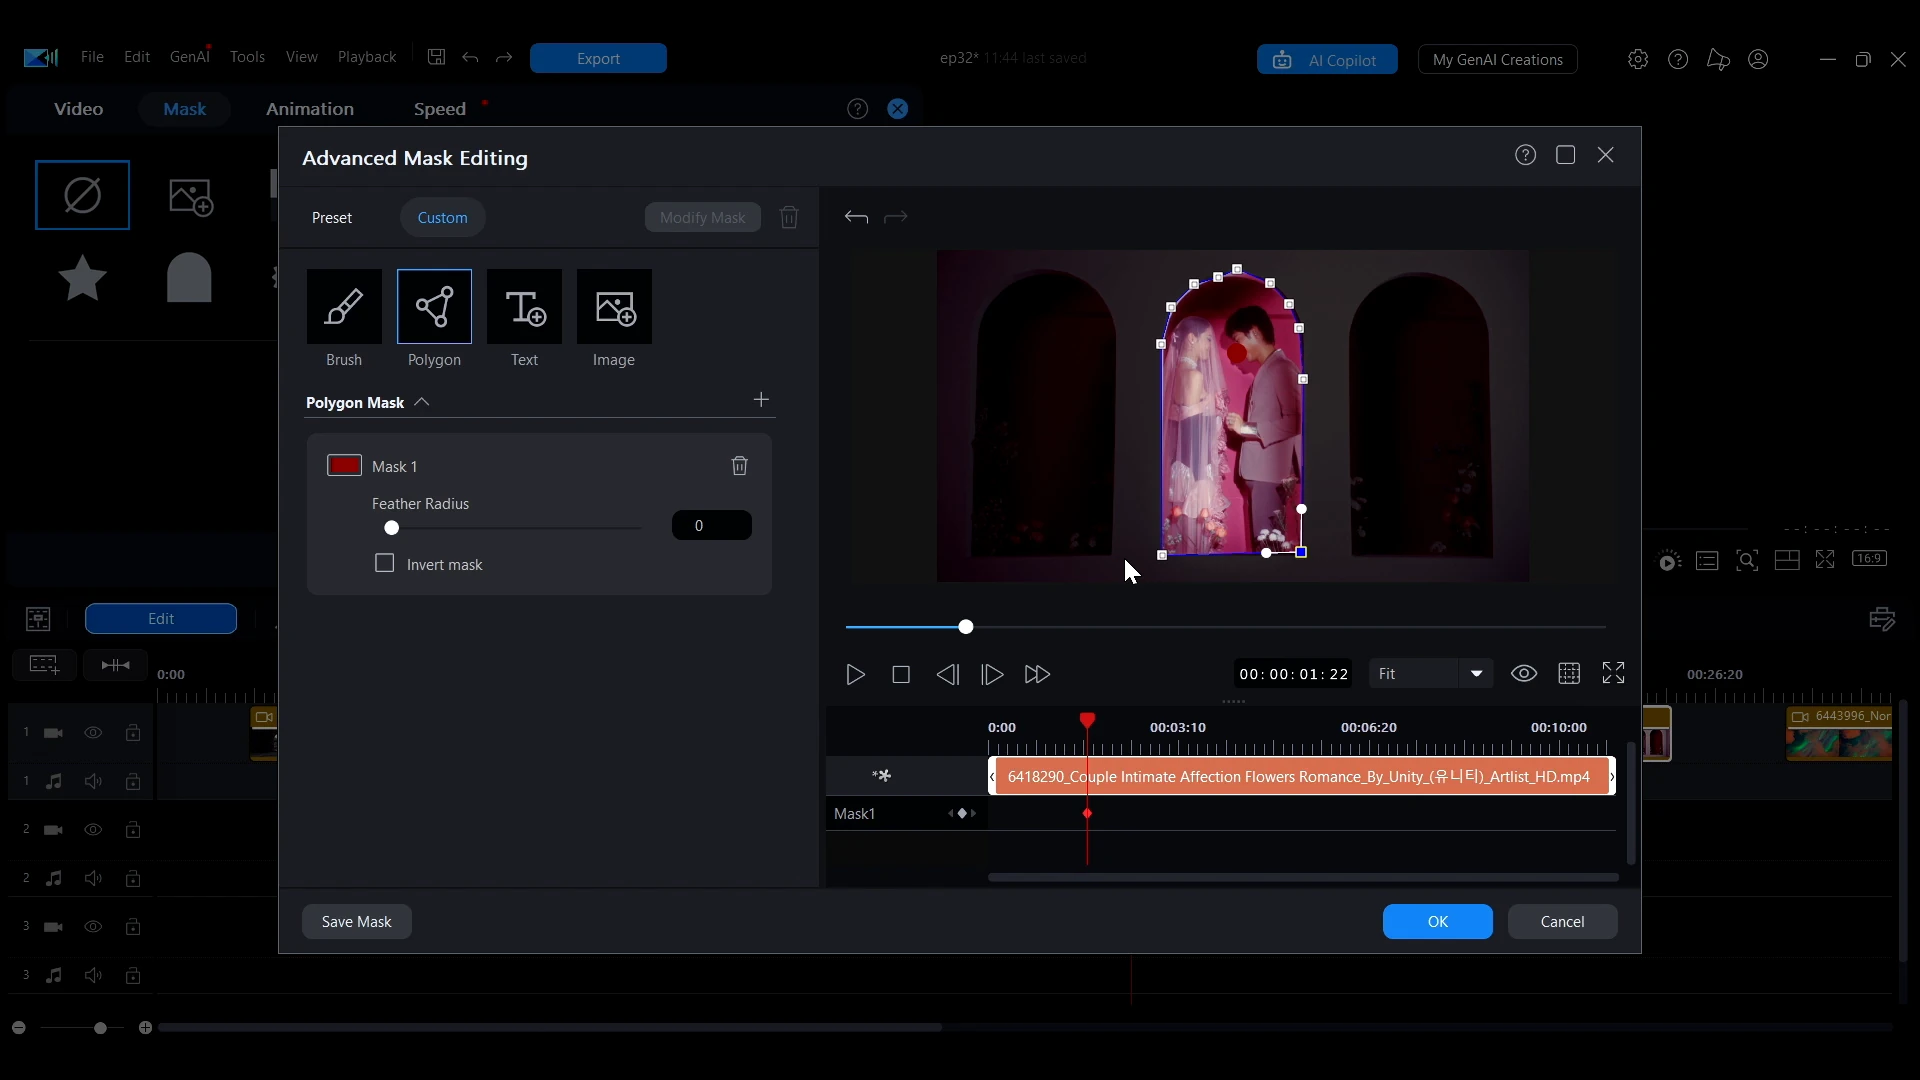
Task: Open the Edit menu
Action: click(137, 57)
